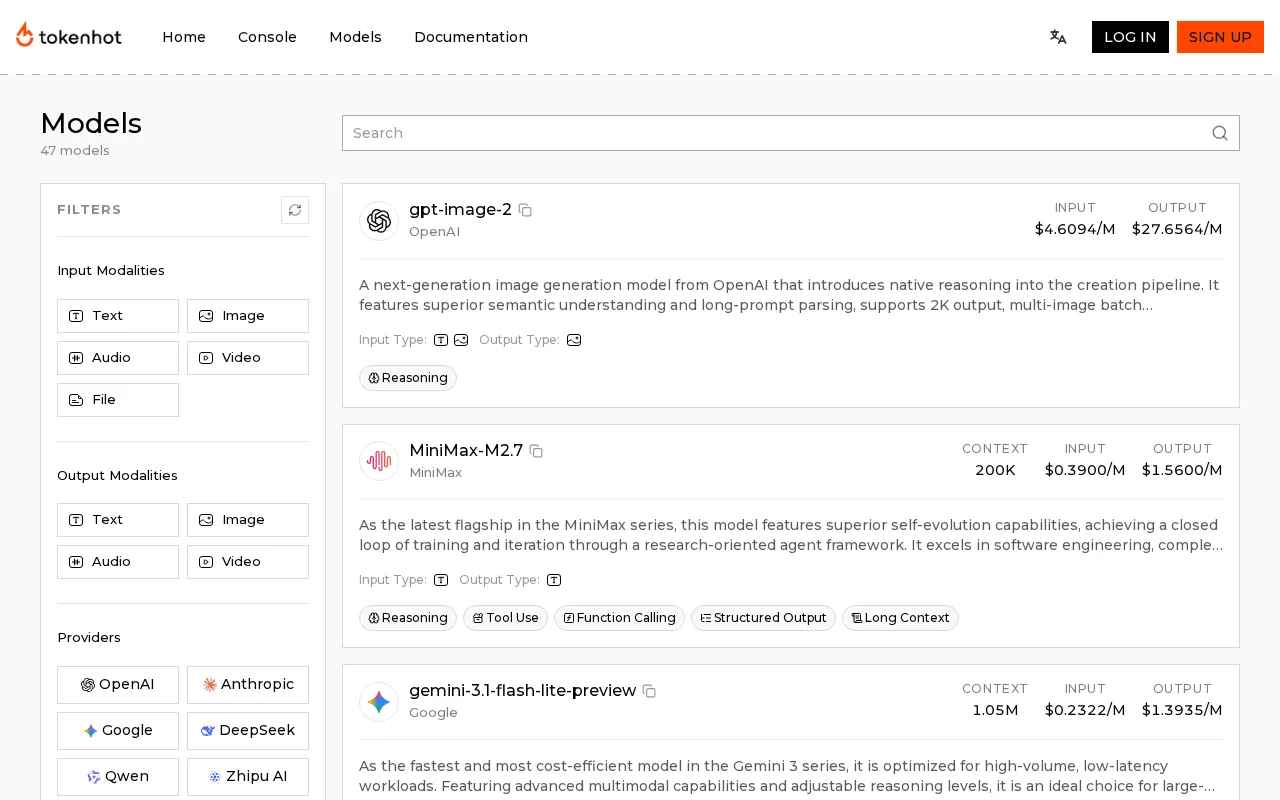Filter by OpenAI provider

coord(118,685)
